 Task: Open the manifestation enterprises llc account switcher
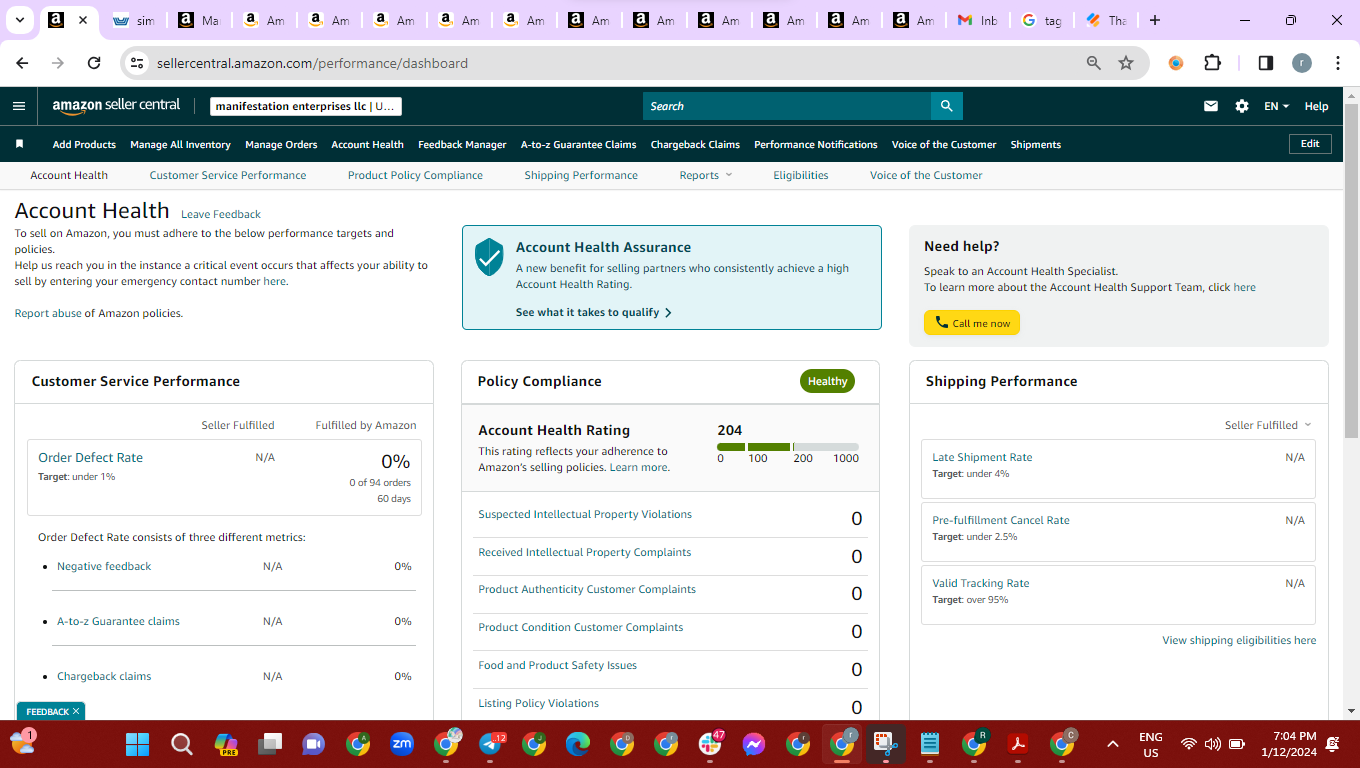[306, 106]
